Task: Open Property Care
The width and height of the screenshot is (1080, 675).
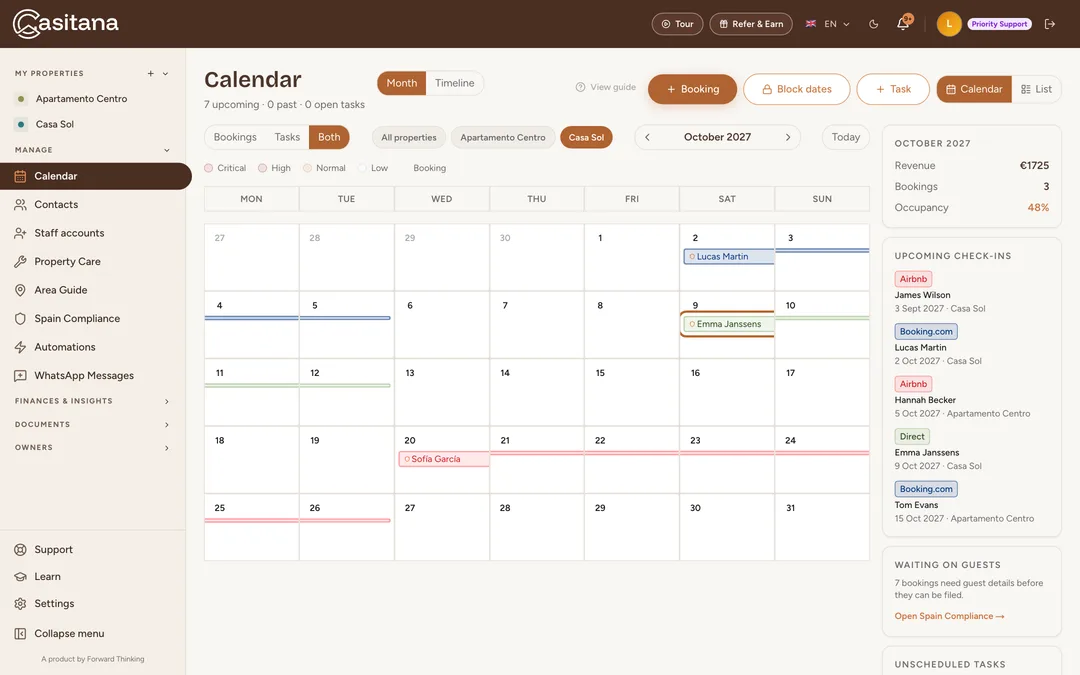Action: [x=96, y=262]
